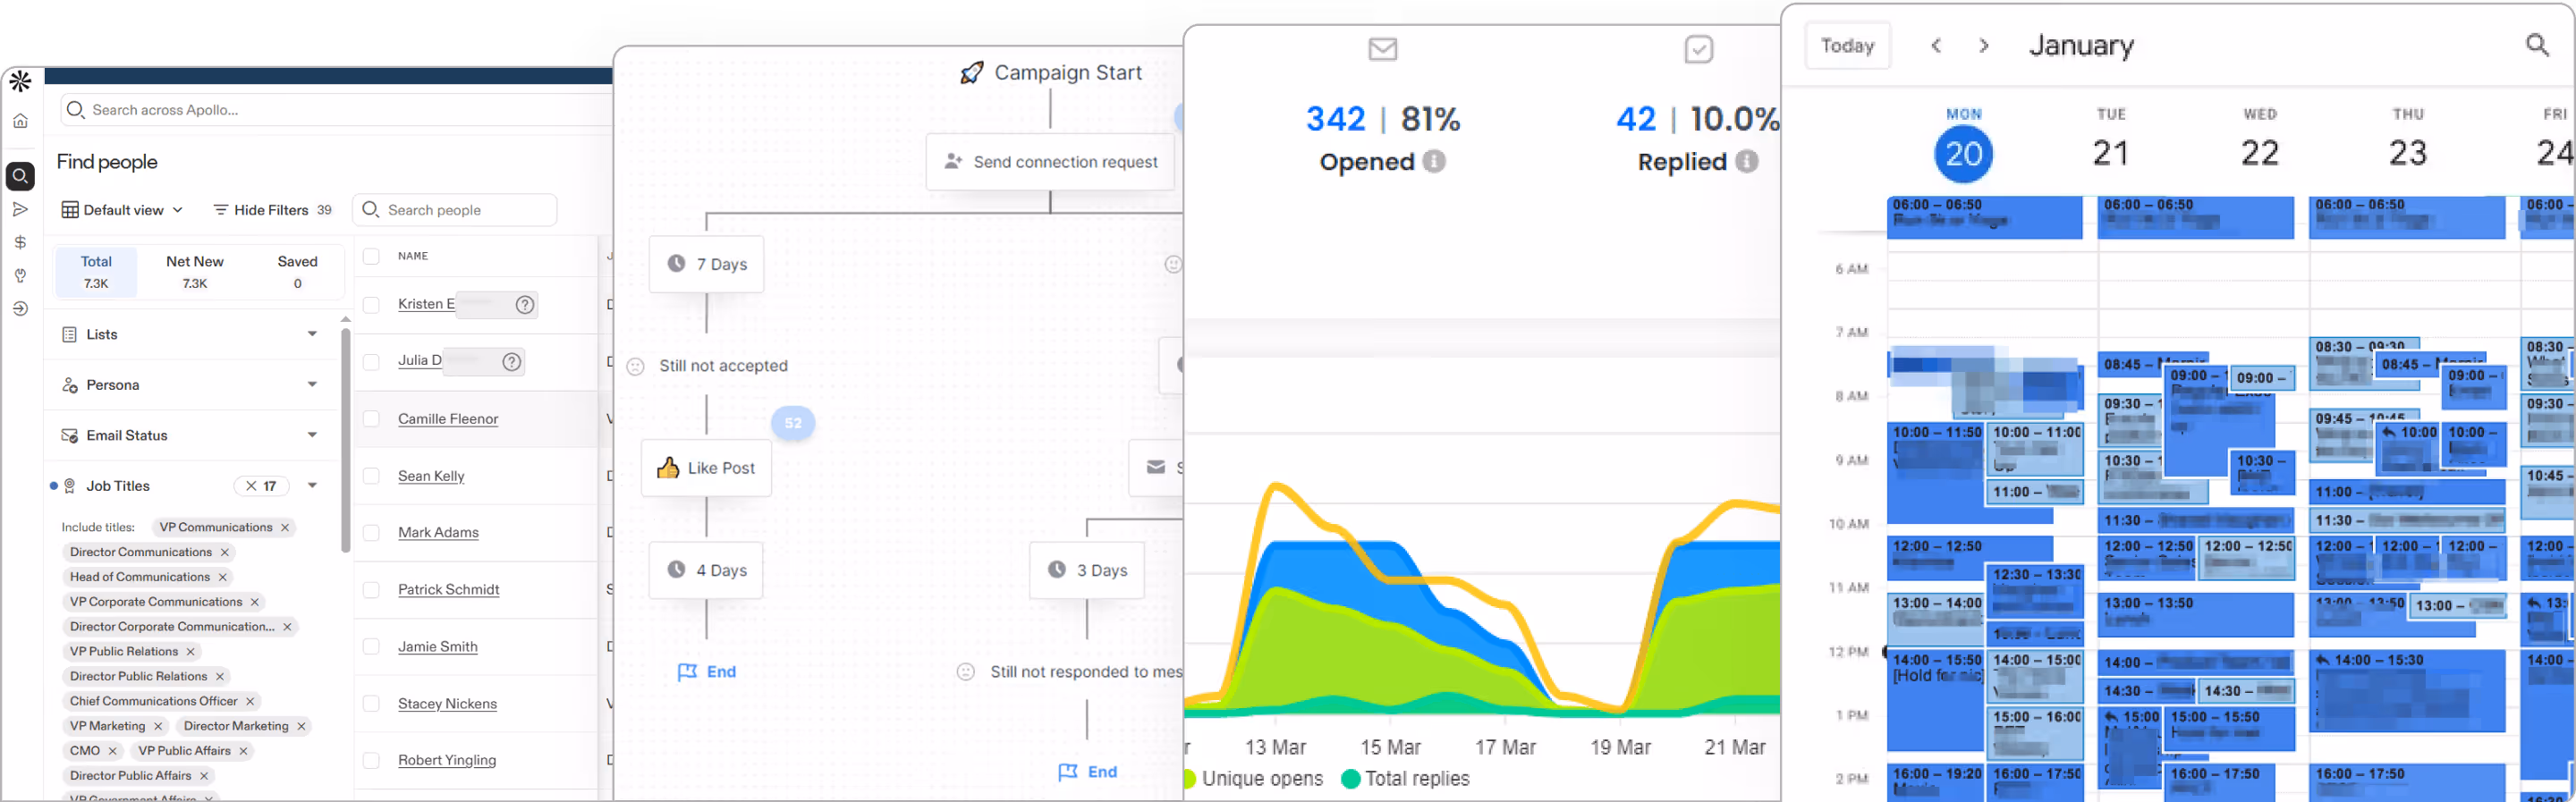Image resolution: width=2576 pixels, height=802 pixels.
Task: Click the info icon next to Replied
Action: pos(1747,161)
